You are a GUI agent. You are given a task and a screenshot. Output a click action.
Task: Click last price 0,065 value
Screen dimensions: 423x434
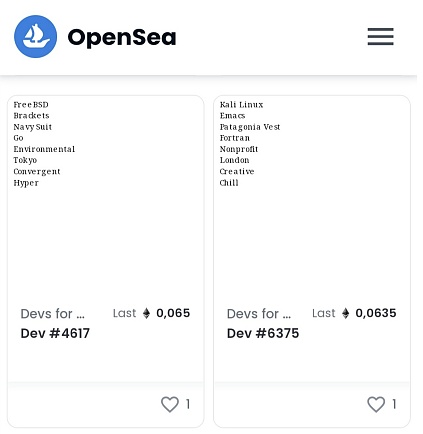173,313
